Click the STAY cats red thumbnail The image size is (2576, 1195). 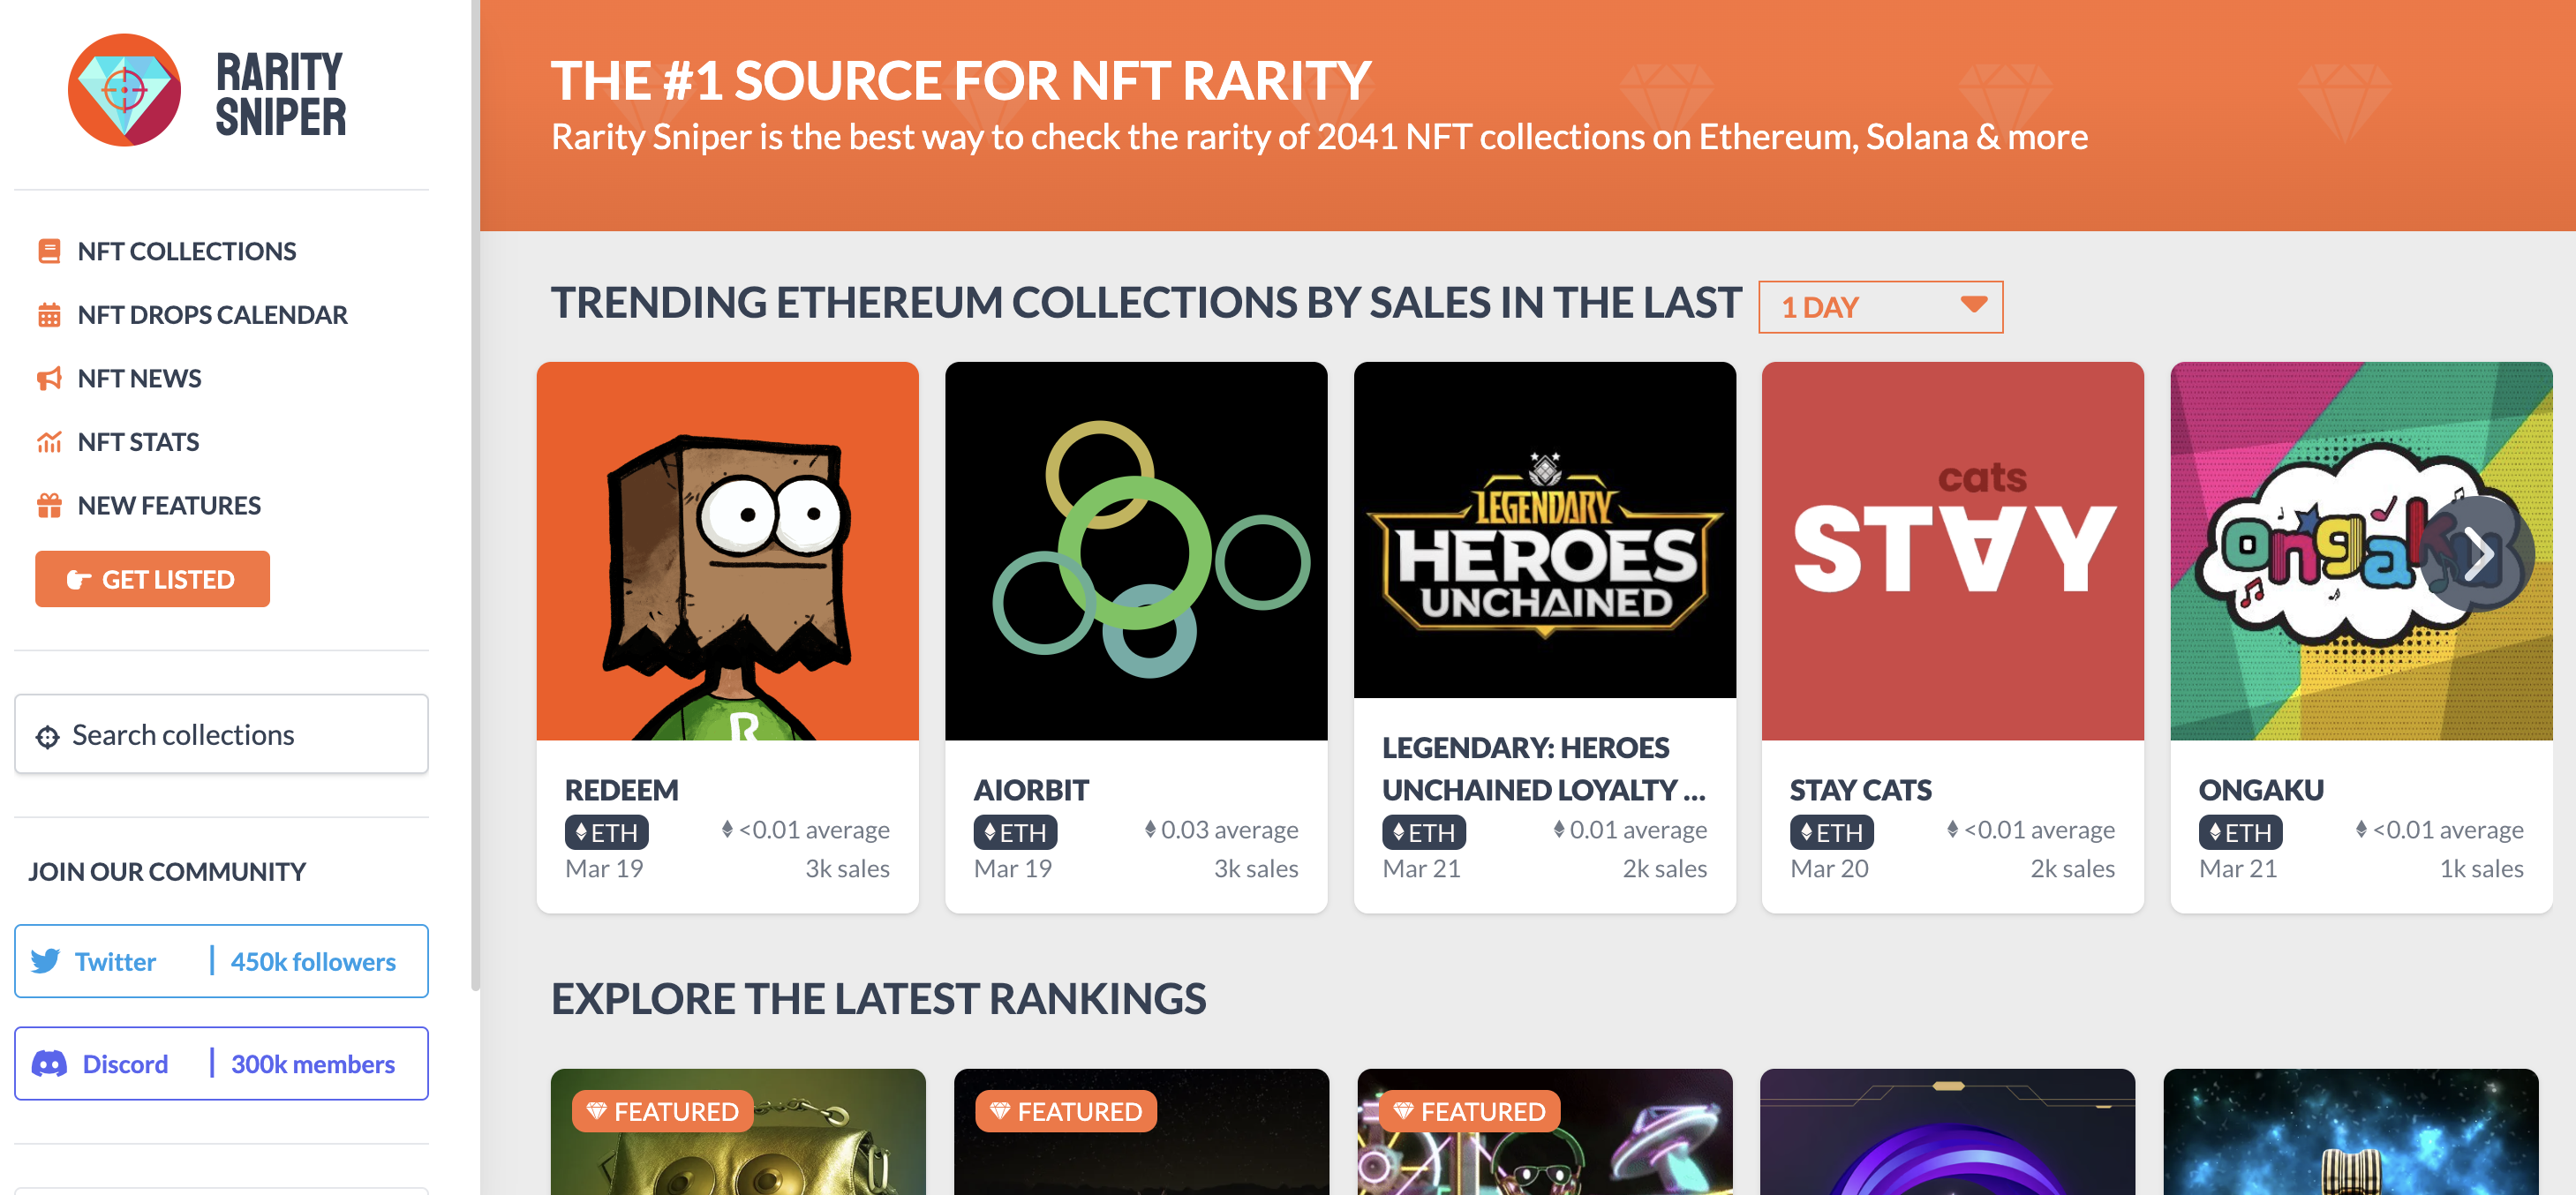click(x=1952, y=551)
